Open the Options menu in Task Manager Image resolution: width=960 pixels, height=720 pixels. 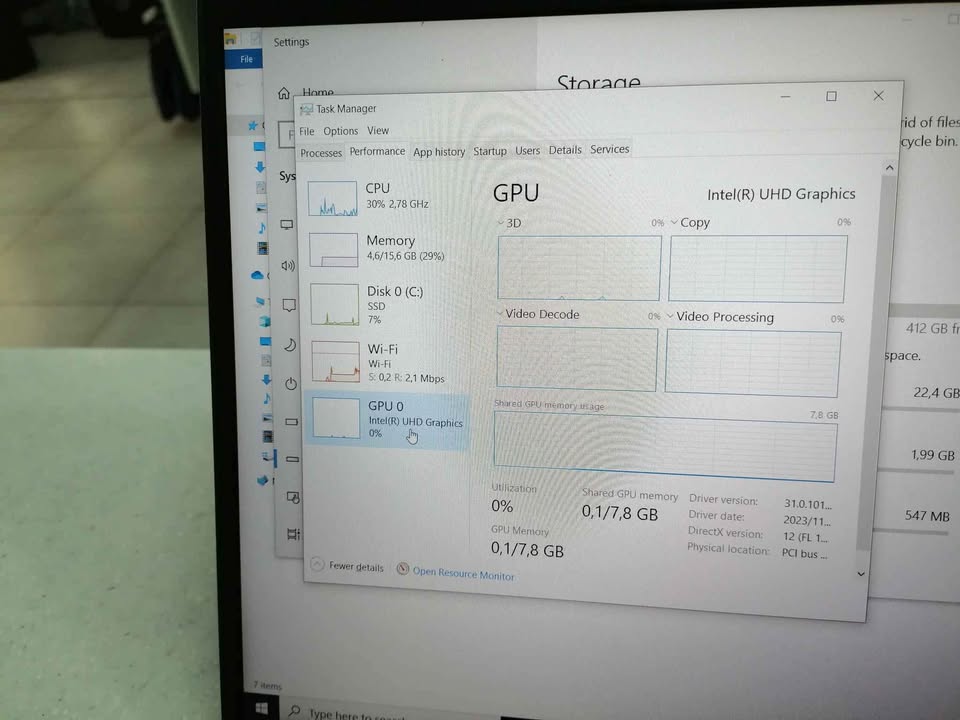pyautogui.click(x=340, y=131)
